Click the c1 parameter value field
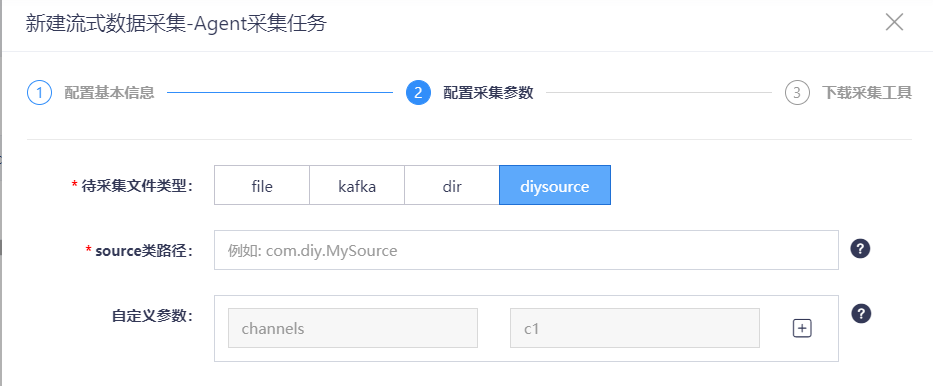 point(635,328)
